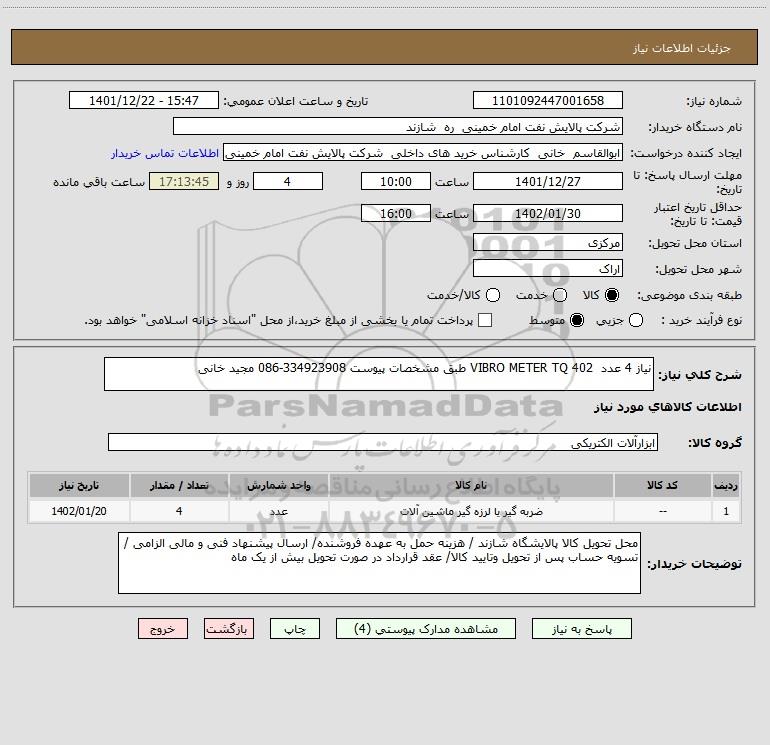
Task: Click the کد کالا column header
Action: (662, 485)
